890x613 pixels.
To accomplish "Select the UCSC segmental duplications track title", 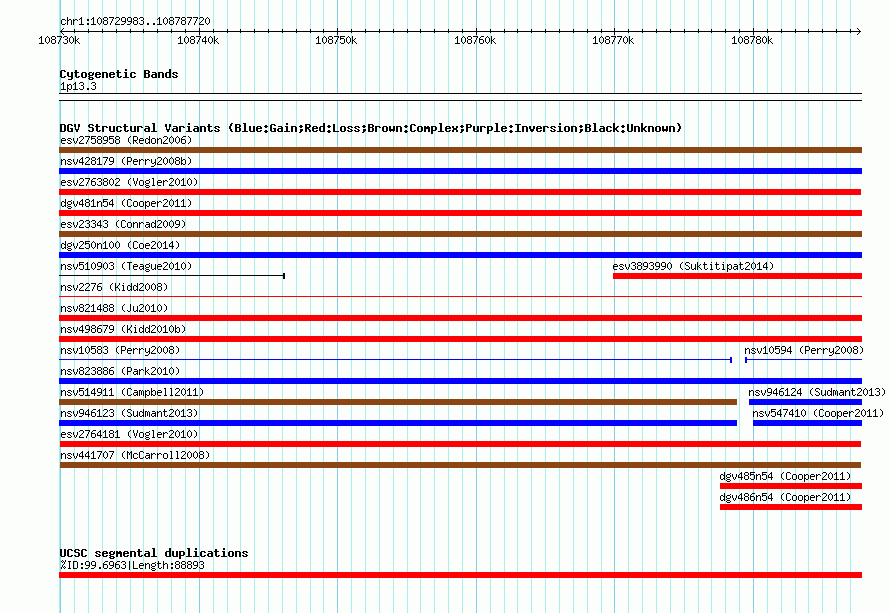I will [x=154, y=553].
